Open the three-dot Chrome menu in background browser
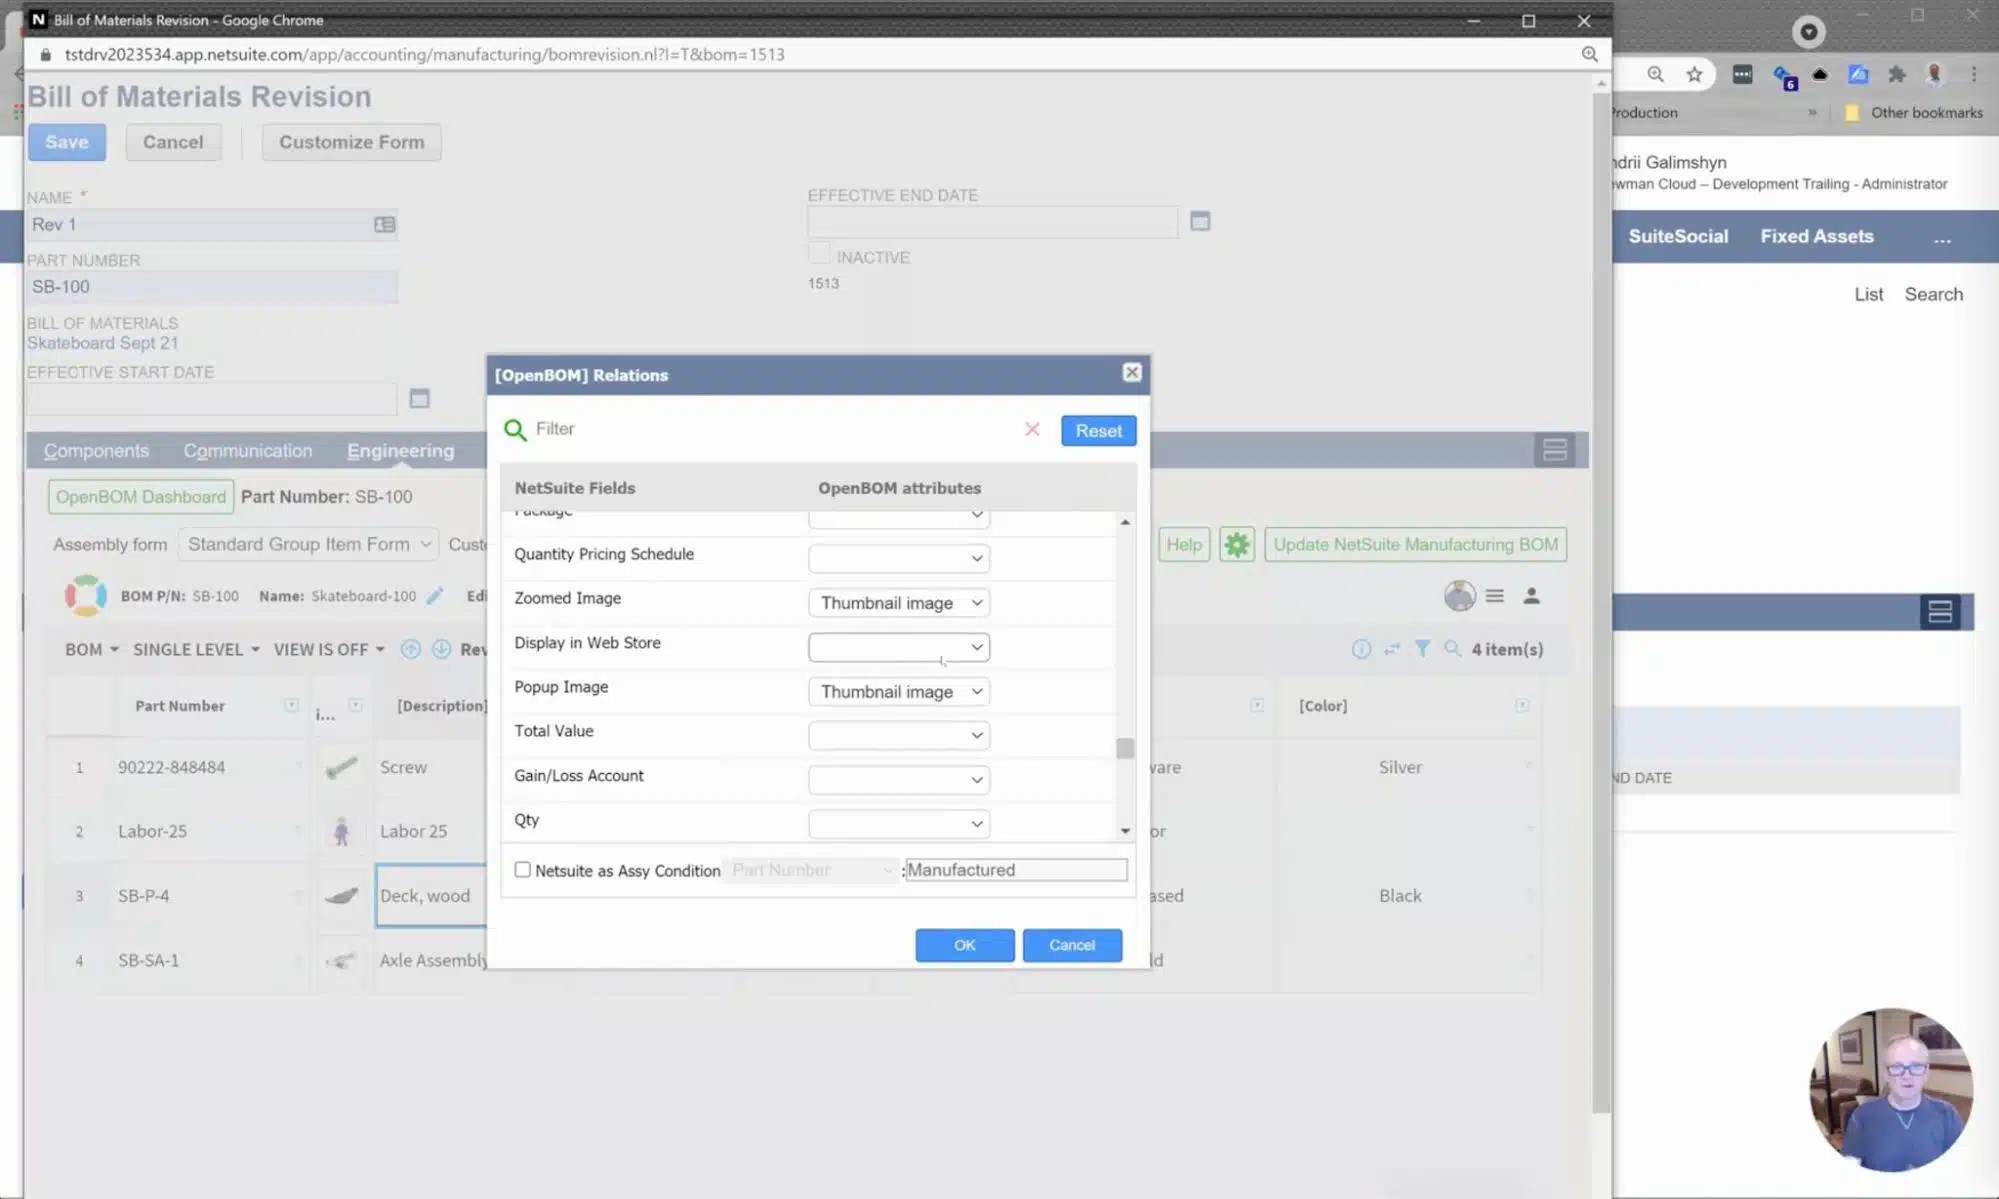This screenshot has width=1999, height=1199. [x=1974, y=74]
